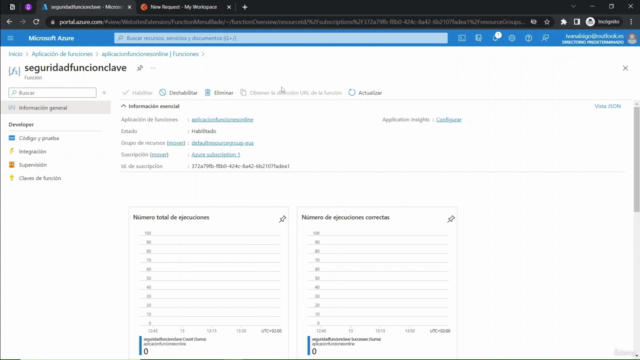Image resolution: width=640 pixels, height=360 pixels.
Task: Close the seguridadfuncionclave blade
Action: pyautogui.click(x=625, y=68)
